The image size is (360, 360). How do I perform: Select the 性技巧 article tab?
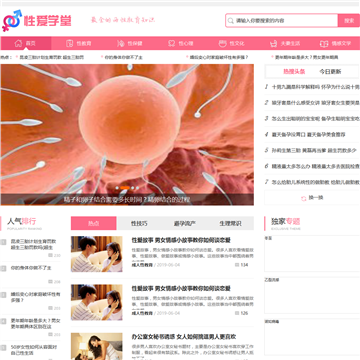pyautogui.click(x=139, y=223)
